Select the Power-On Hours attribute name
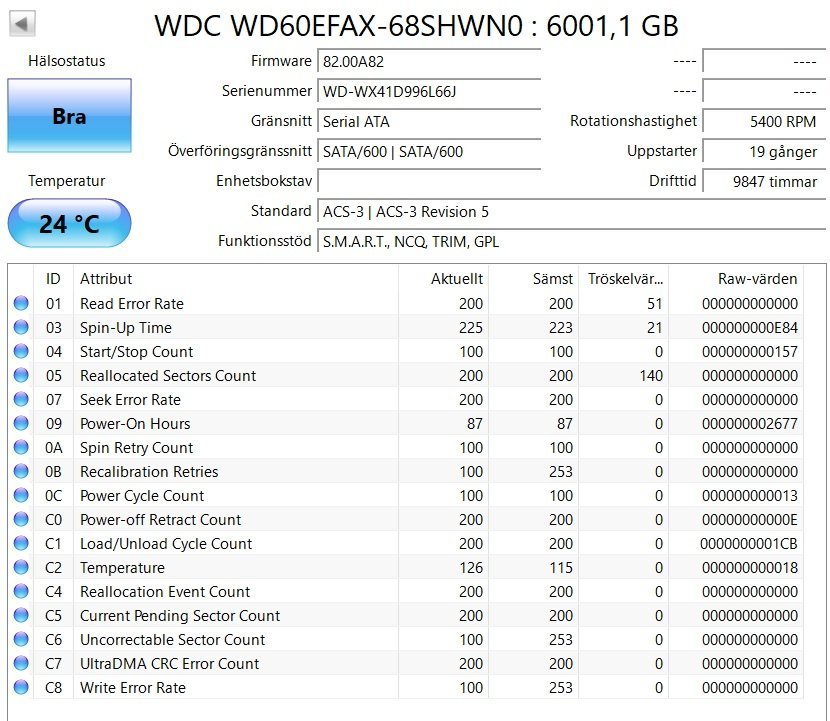The image size is (830, 721). coord(135,423)
